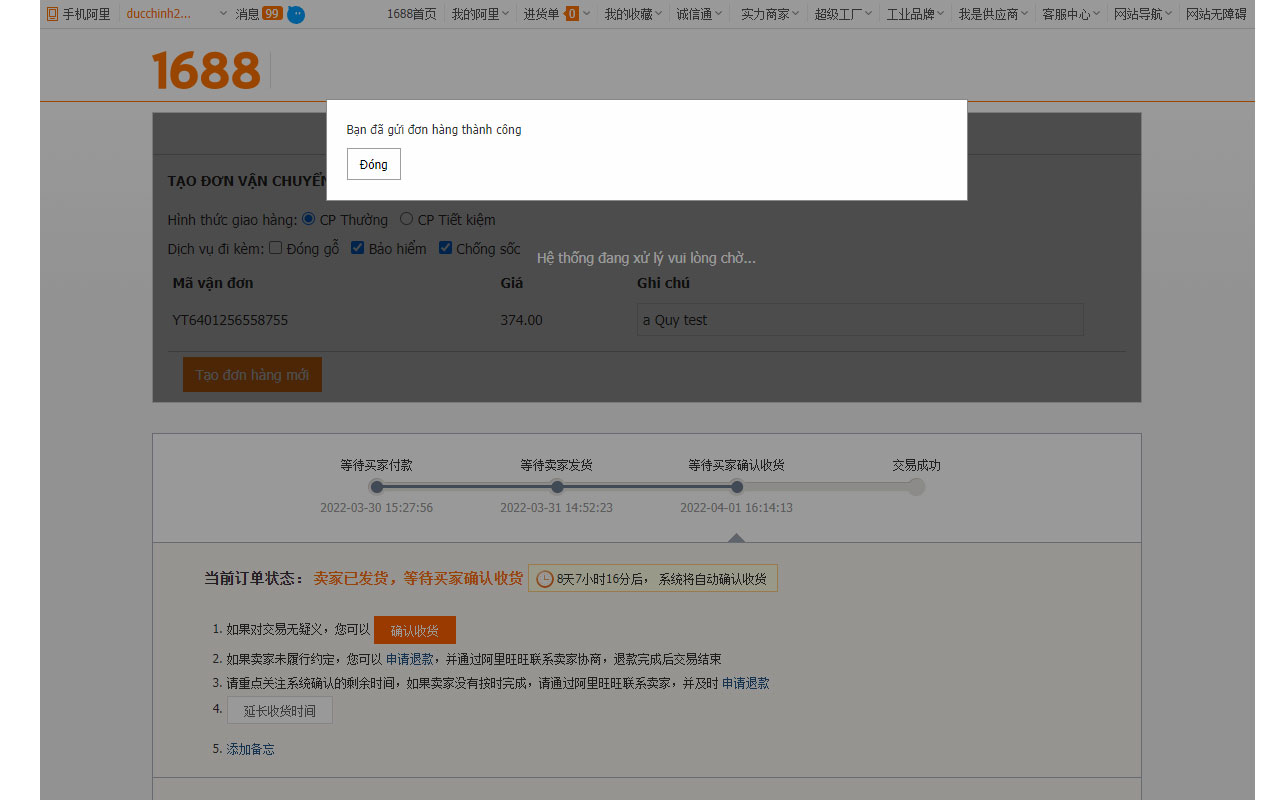
Task: Expand the 客服中心 dropdown
Action: tap(1069, 14)
